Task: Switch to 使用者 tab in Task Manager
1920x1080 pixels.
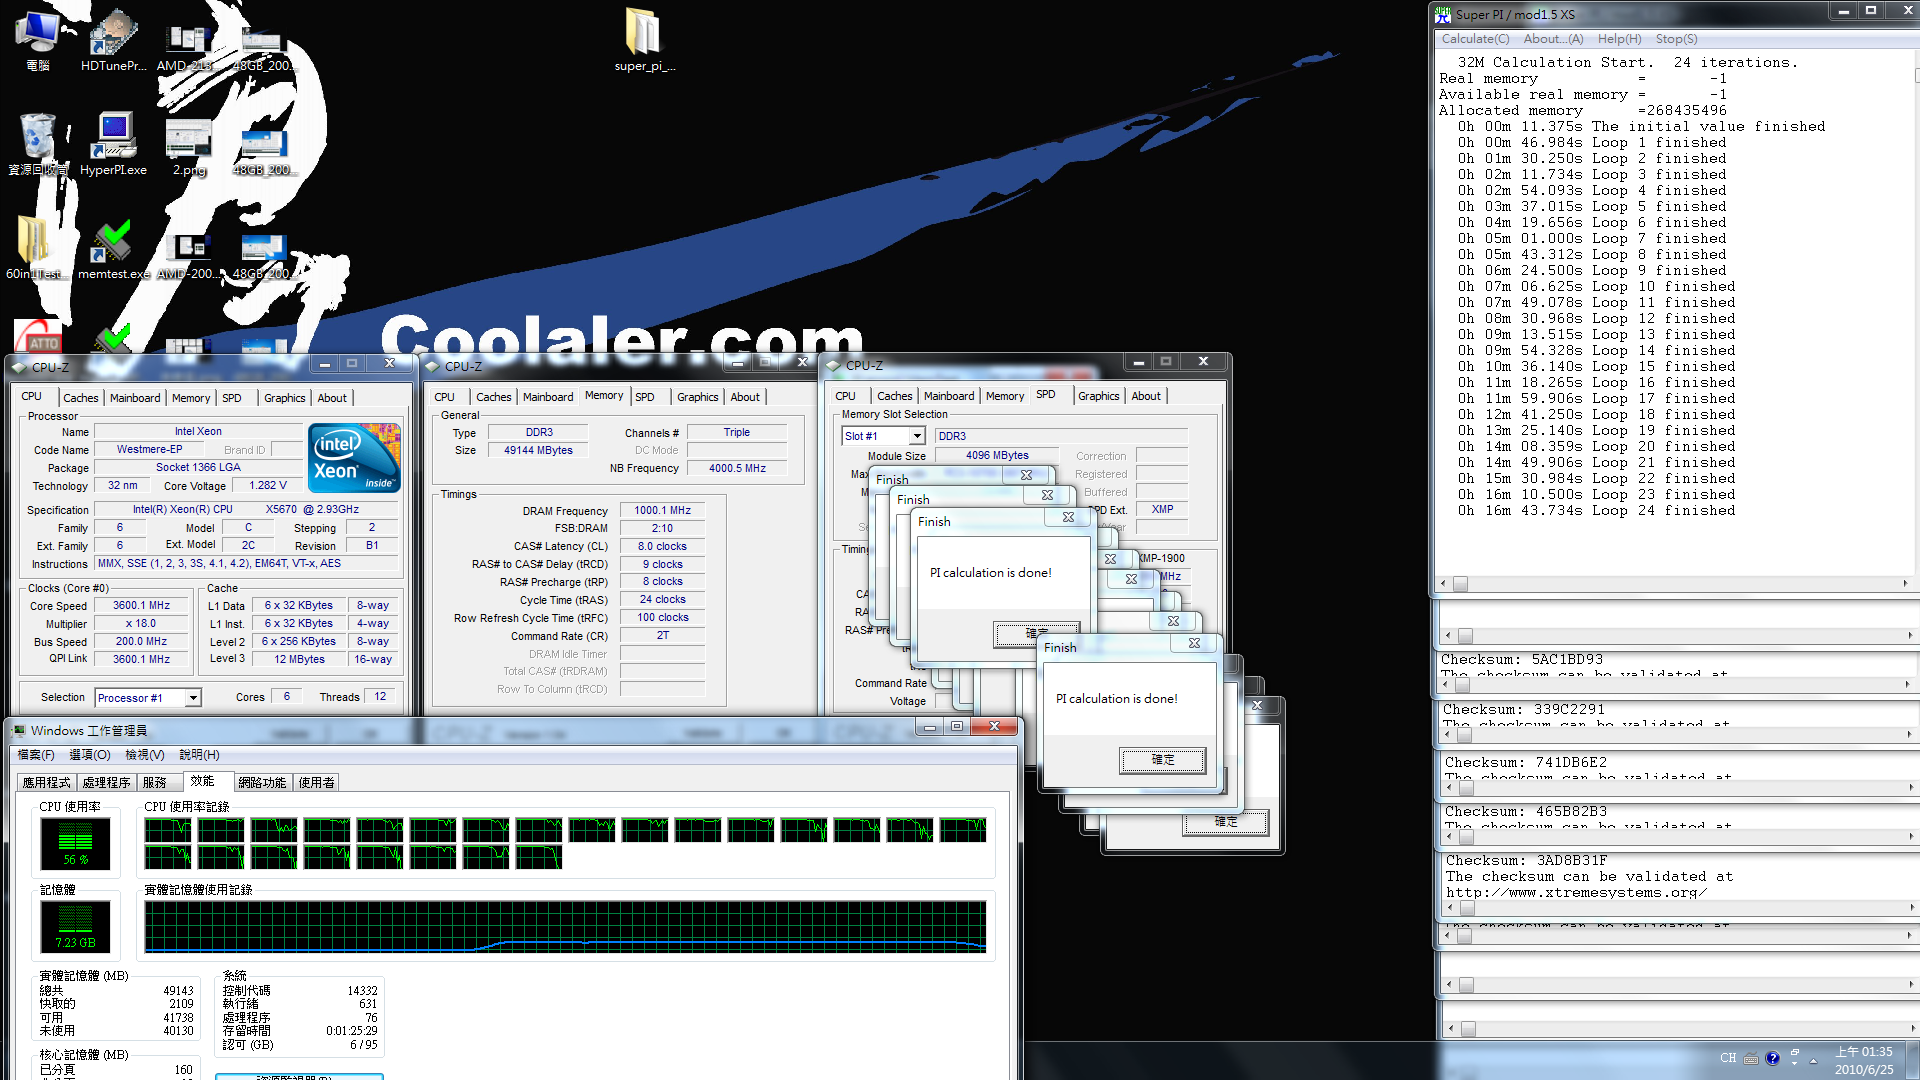Action: 317,783
